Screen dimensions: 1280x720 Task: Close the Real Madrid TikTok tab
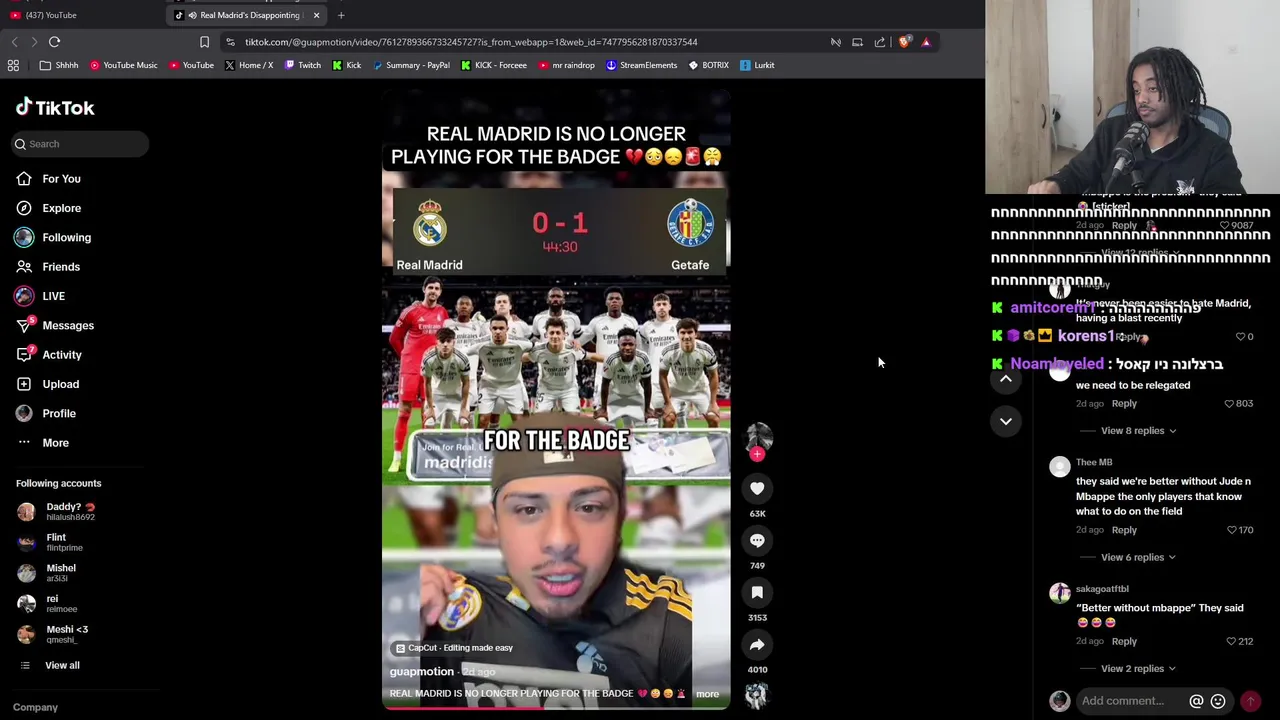tap(316, 15)
